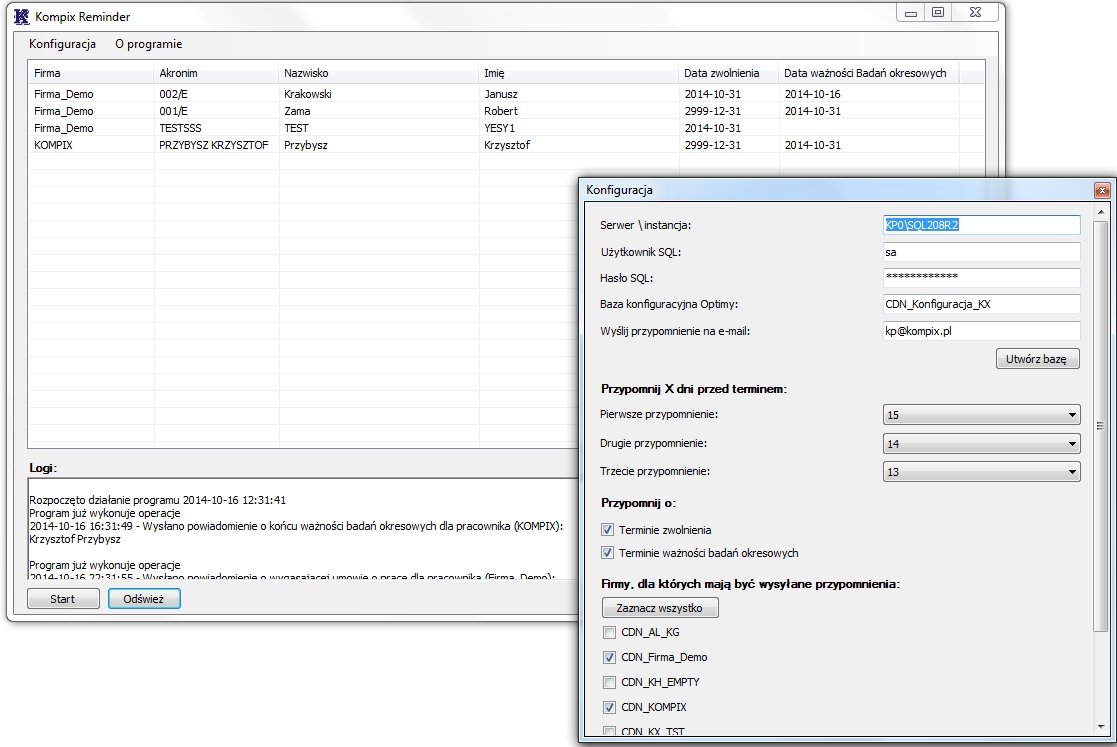1117x747 pixels.
Task: Click the Krzysztof Przybysz log line
Action: (75, 539)
